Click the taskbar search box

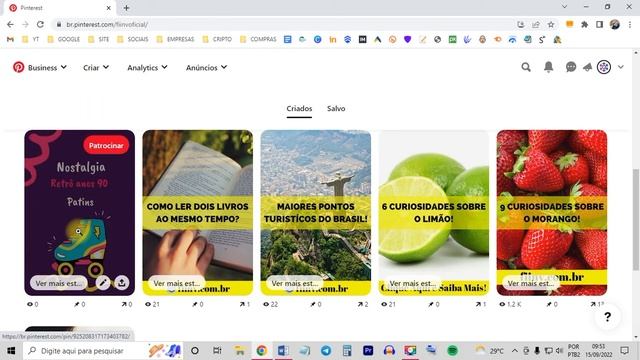click(x=103, y=351)
